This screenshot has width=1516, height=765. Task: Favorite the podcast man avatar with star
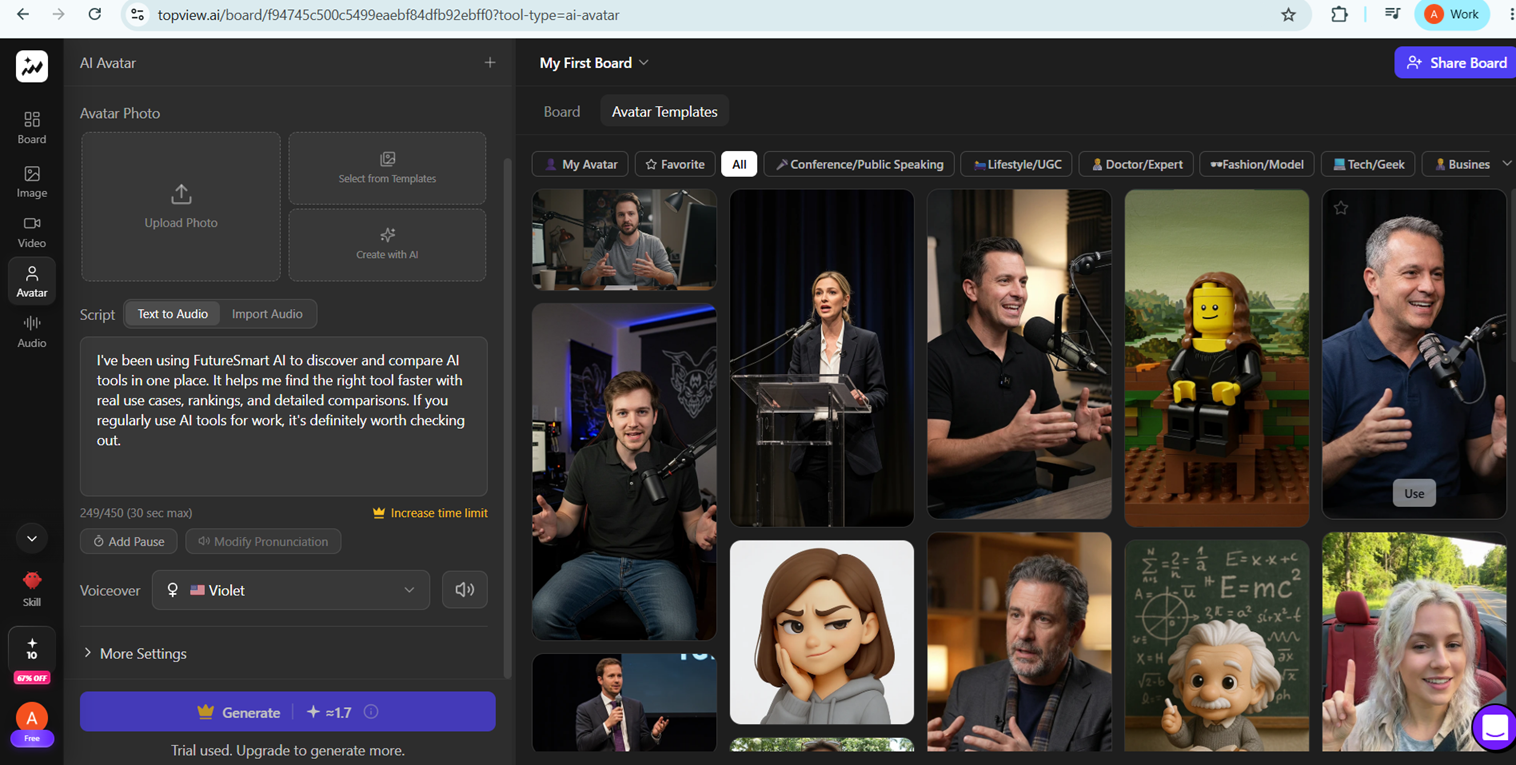click(x=1341, y=208)
